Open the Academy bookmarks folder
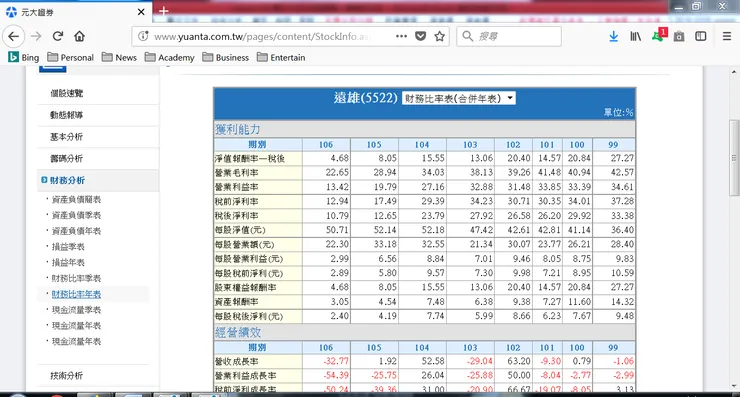Screen dimensions: 740x397 [x=170, y=58]
